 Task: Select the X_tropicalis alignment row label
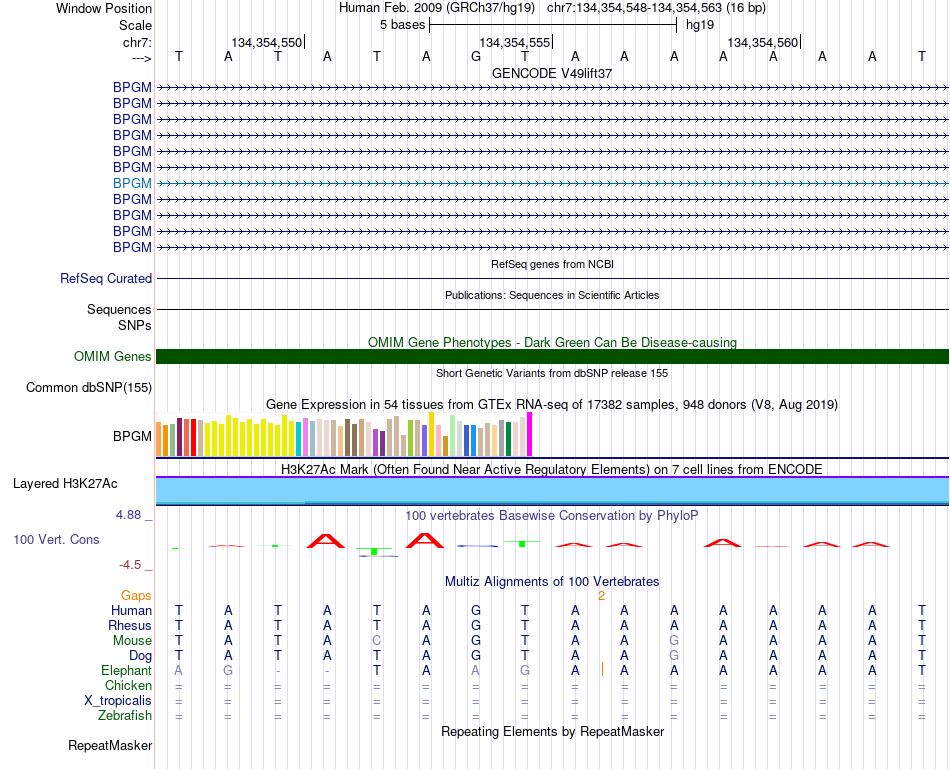coord(118,701)
